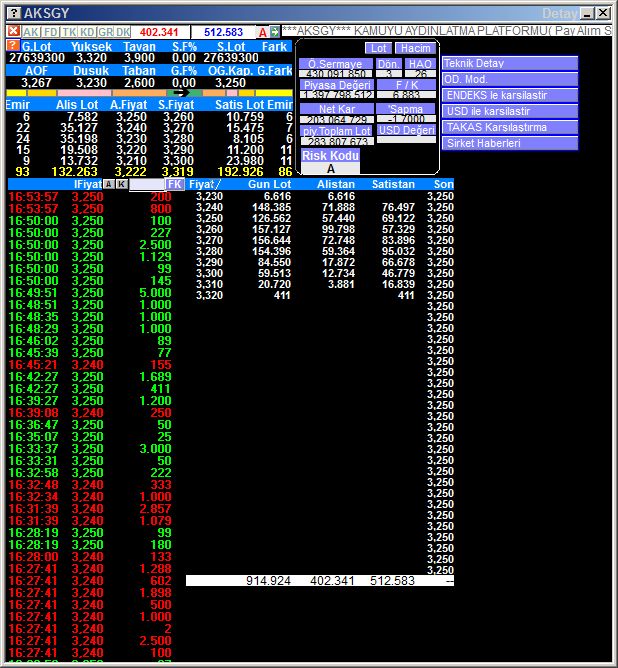Click the input field next to FK
The image size is (618, 668).
click(147, 184)
